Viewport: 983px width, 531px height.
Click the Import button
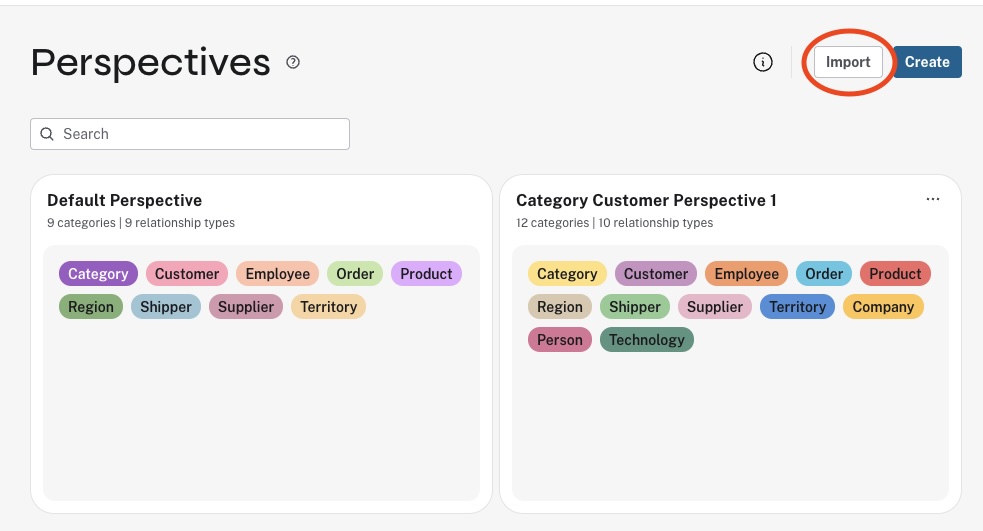[x=848, y=62]
